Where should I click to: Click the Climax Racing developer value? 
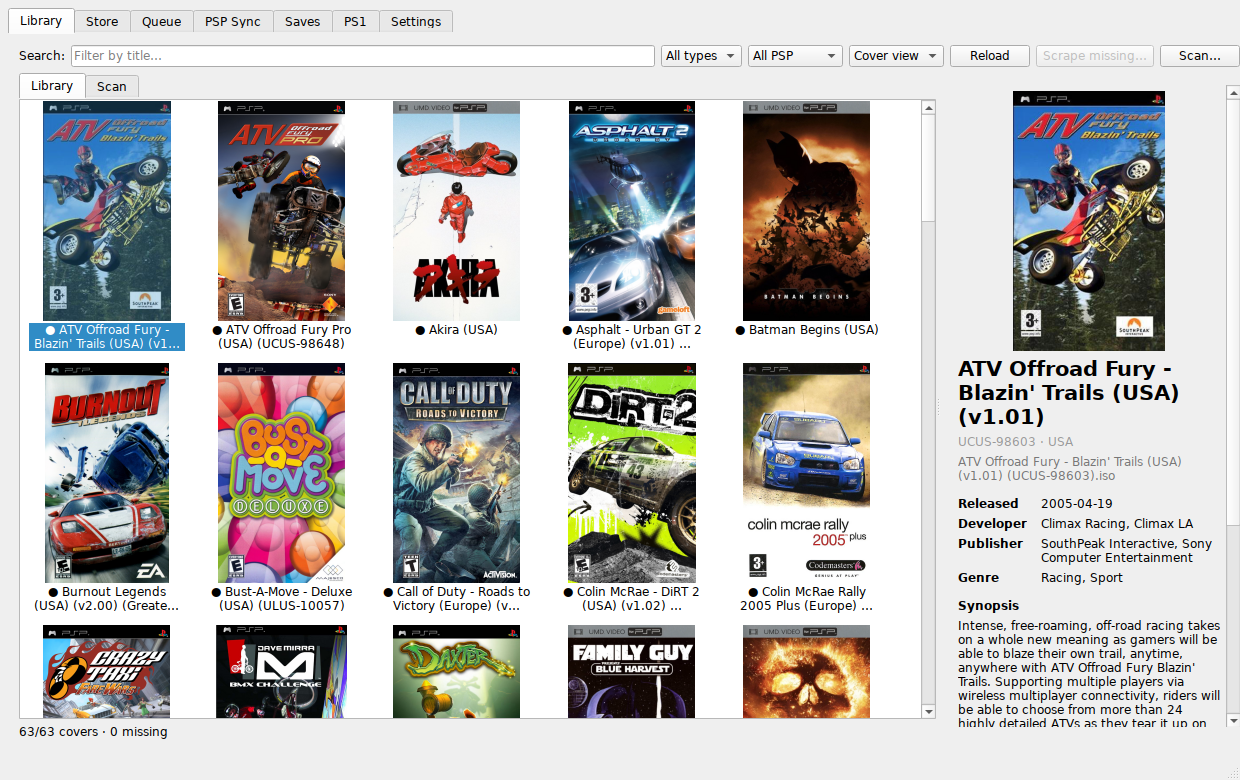click(x=1117, y=524)
